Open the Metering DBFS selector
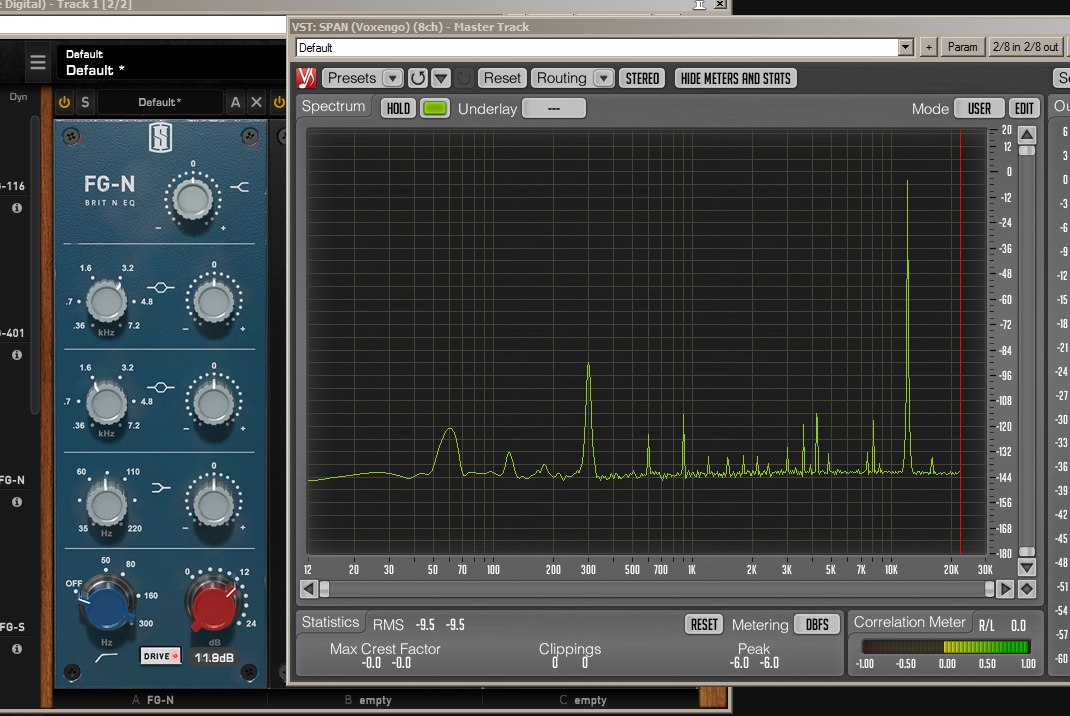The height and width of the screenshot is (716, 1070). [x=817, y=625]
